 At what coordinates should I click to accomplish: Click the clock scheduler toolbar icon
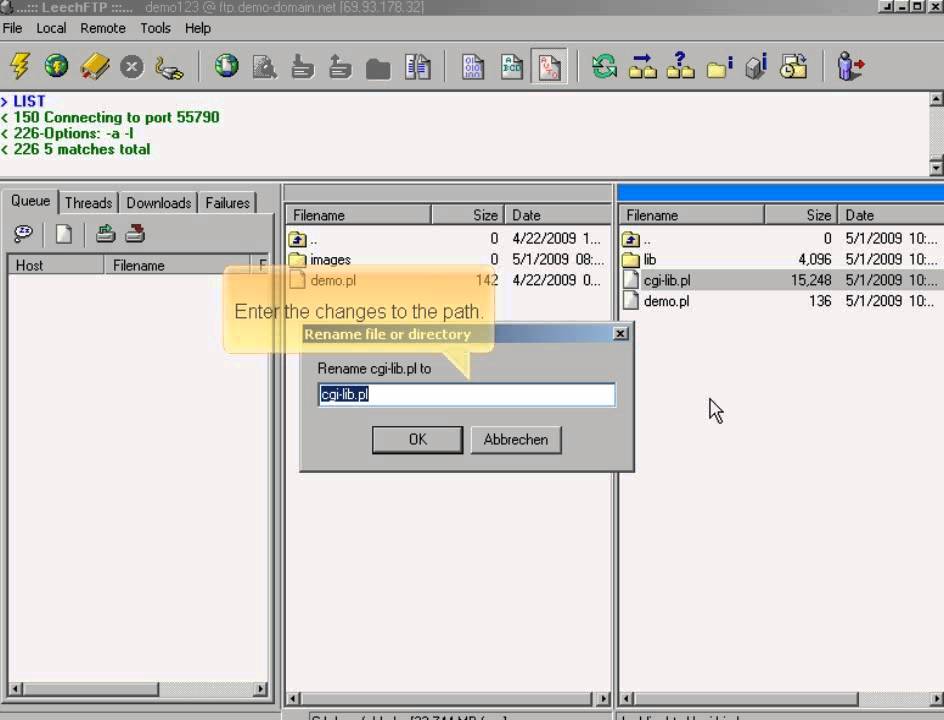pyautogui.click(x=793, y=67)
